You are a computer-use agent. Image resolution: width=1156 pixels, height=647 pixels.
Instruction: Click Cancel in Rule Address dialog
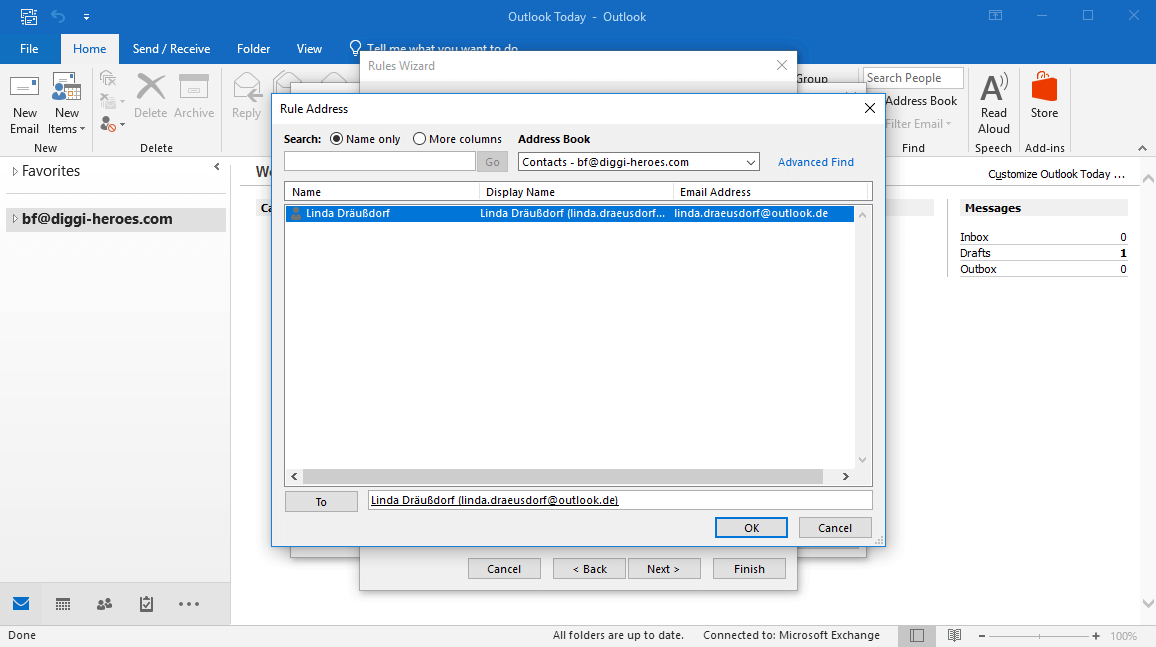tap(835, 528)
